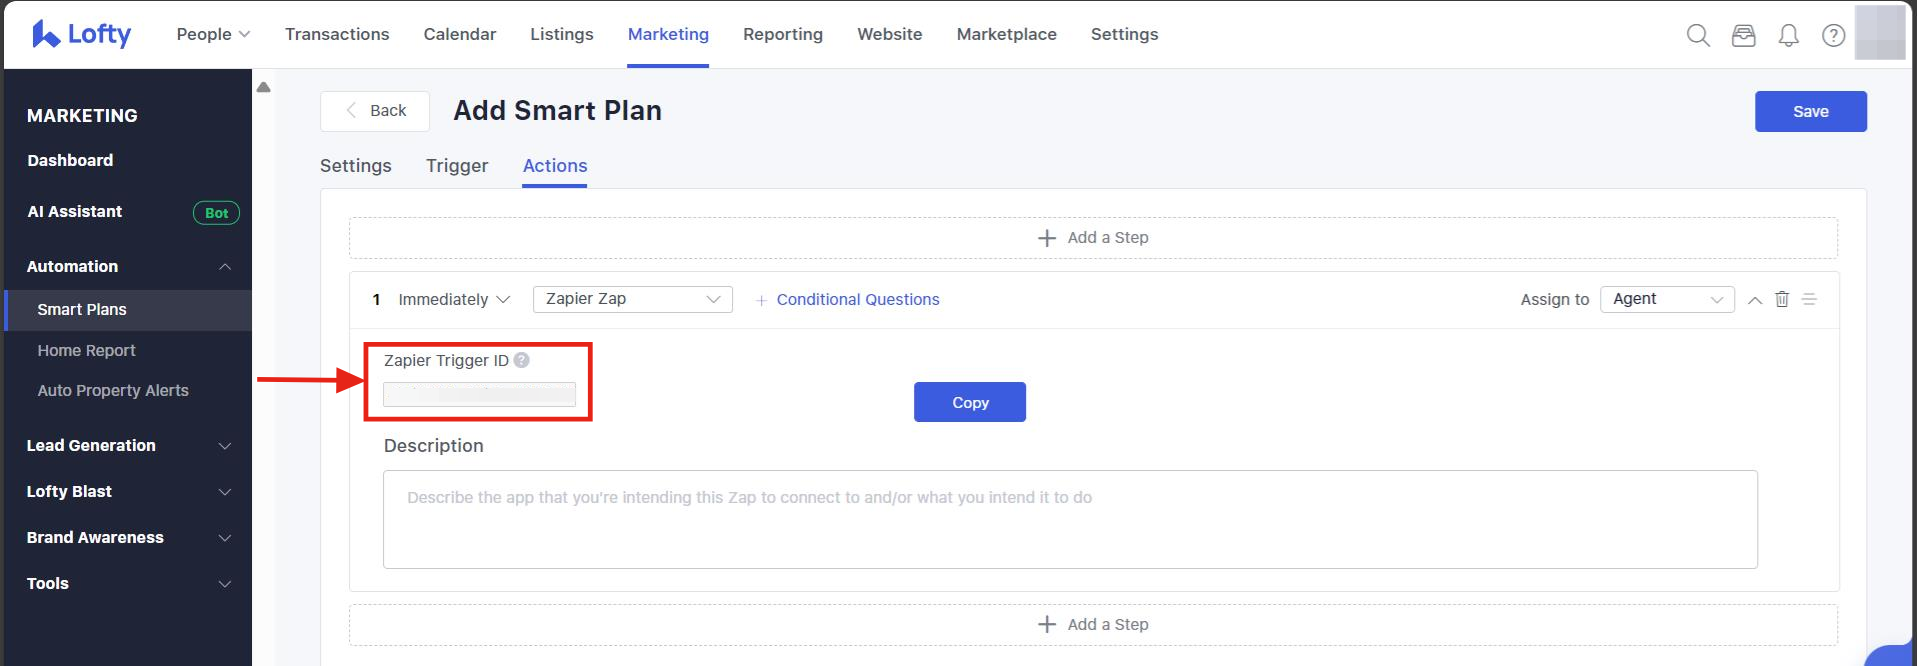Screen dimensions: 1917x666
Task: Open the Reporting menu
Action: pos(782,34)
